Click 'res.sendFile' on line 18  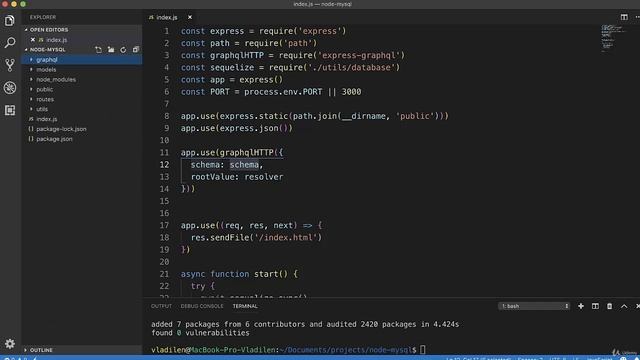[220, 238]
